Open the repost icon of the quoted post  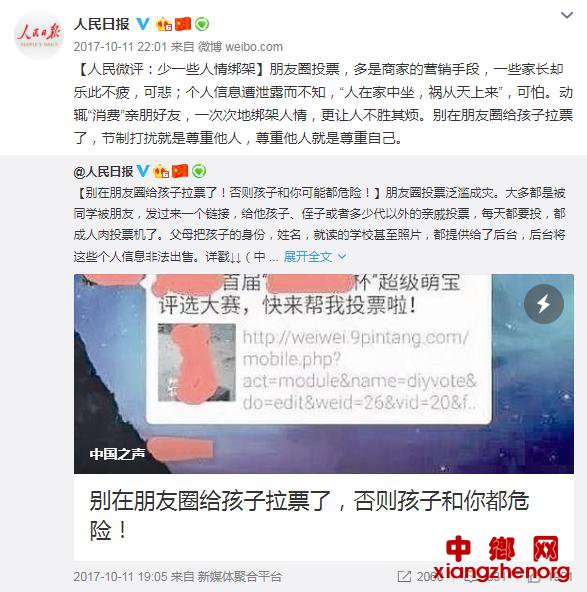pos(404,576)
